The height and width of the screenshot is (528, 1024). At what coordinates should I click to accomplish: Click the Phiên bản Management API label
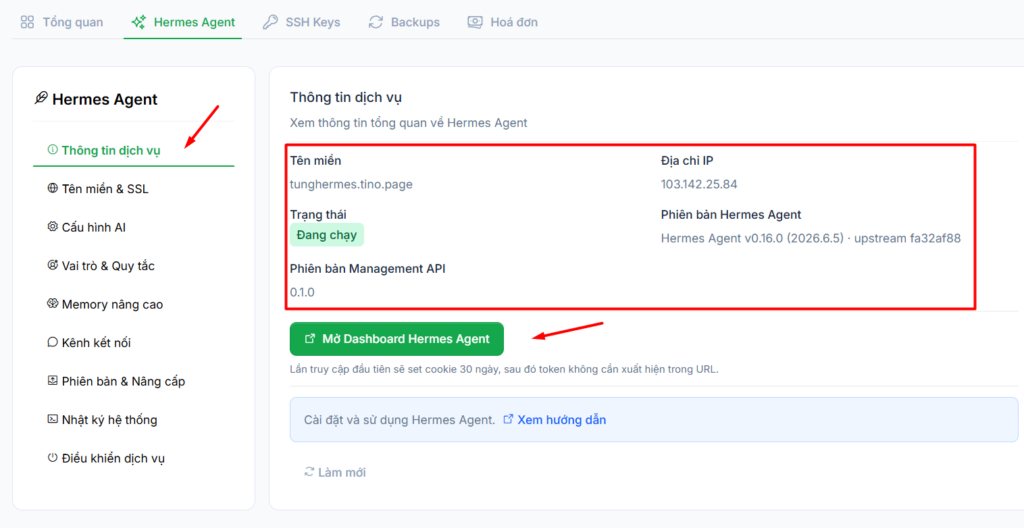pos(368,269)
